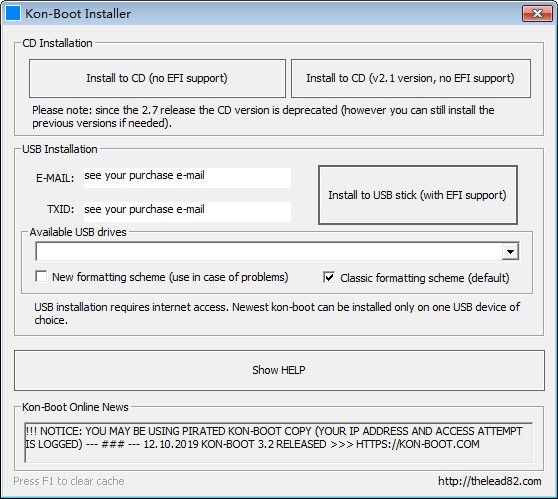Uncheck Classic formatting scheme (default) checkbox

click(x=329, y=277)
